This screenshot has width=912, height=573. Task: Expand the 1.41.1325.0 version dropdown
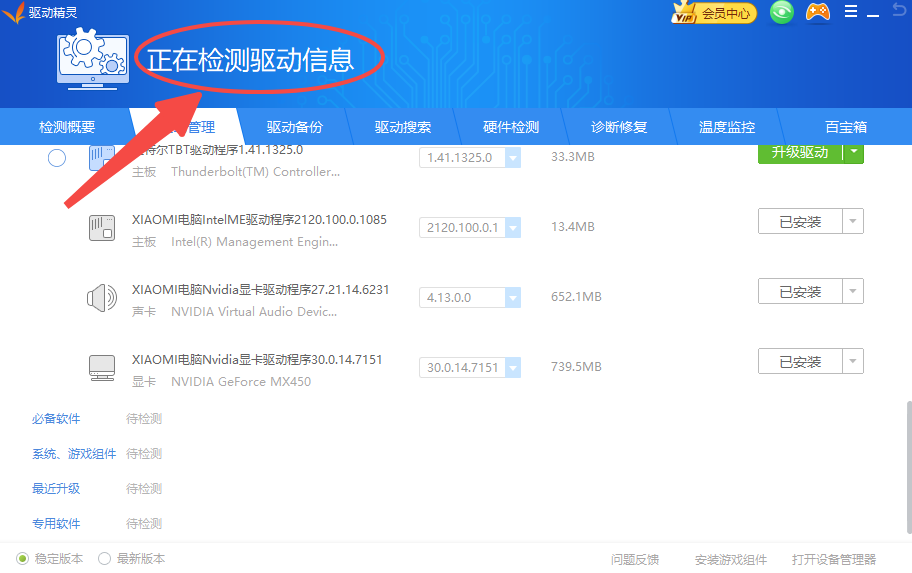tap(512, 158)
